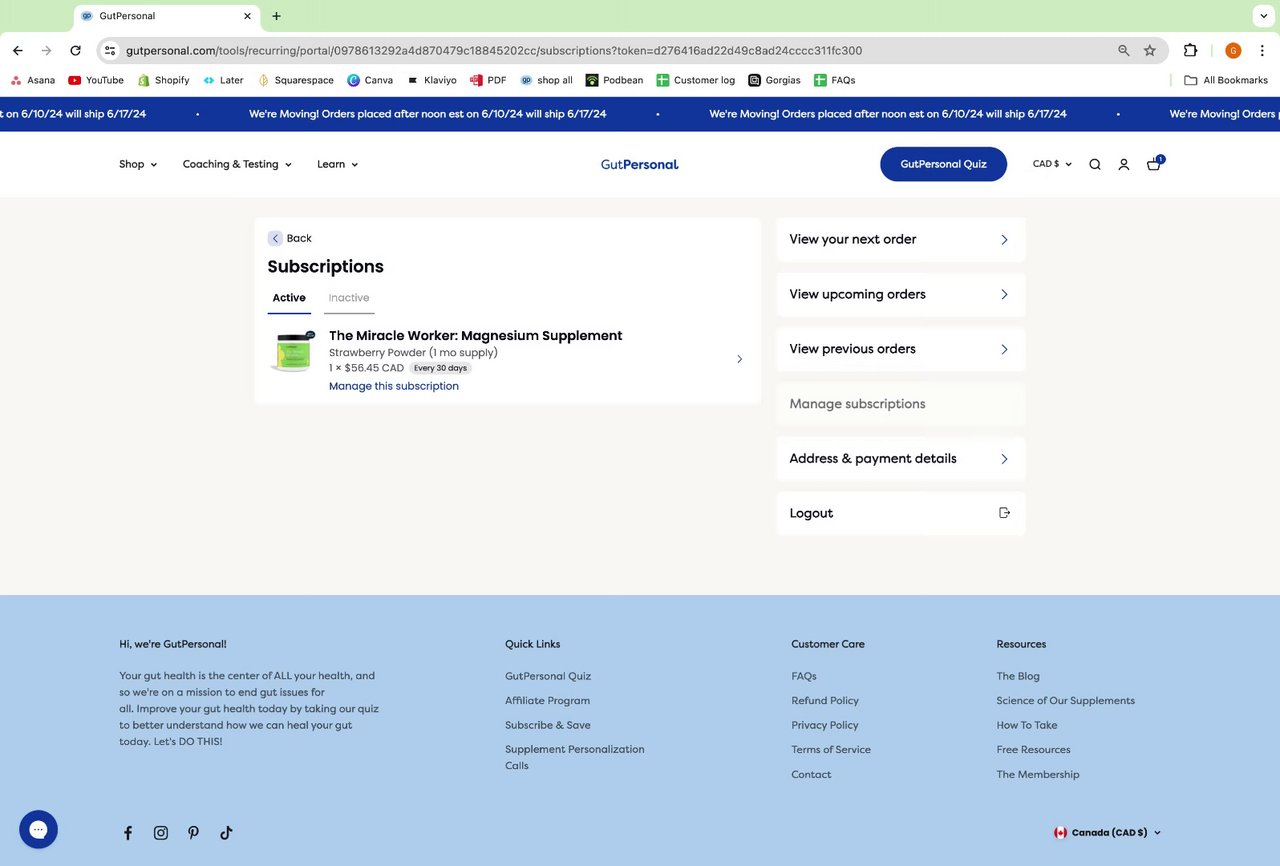Screen dimensions: 1280x866
Task: Open the Gorgias bookmark
Action: tap(774, 80)
